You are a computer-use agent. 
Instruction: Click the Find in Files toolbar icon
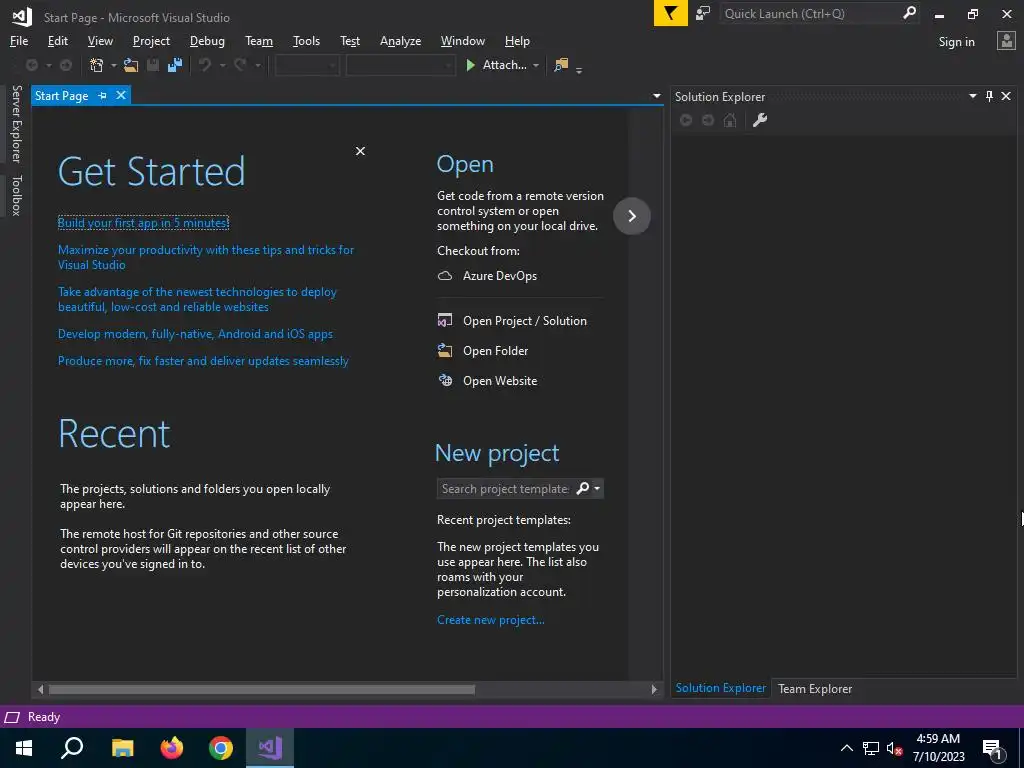tap(561, 65)
